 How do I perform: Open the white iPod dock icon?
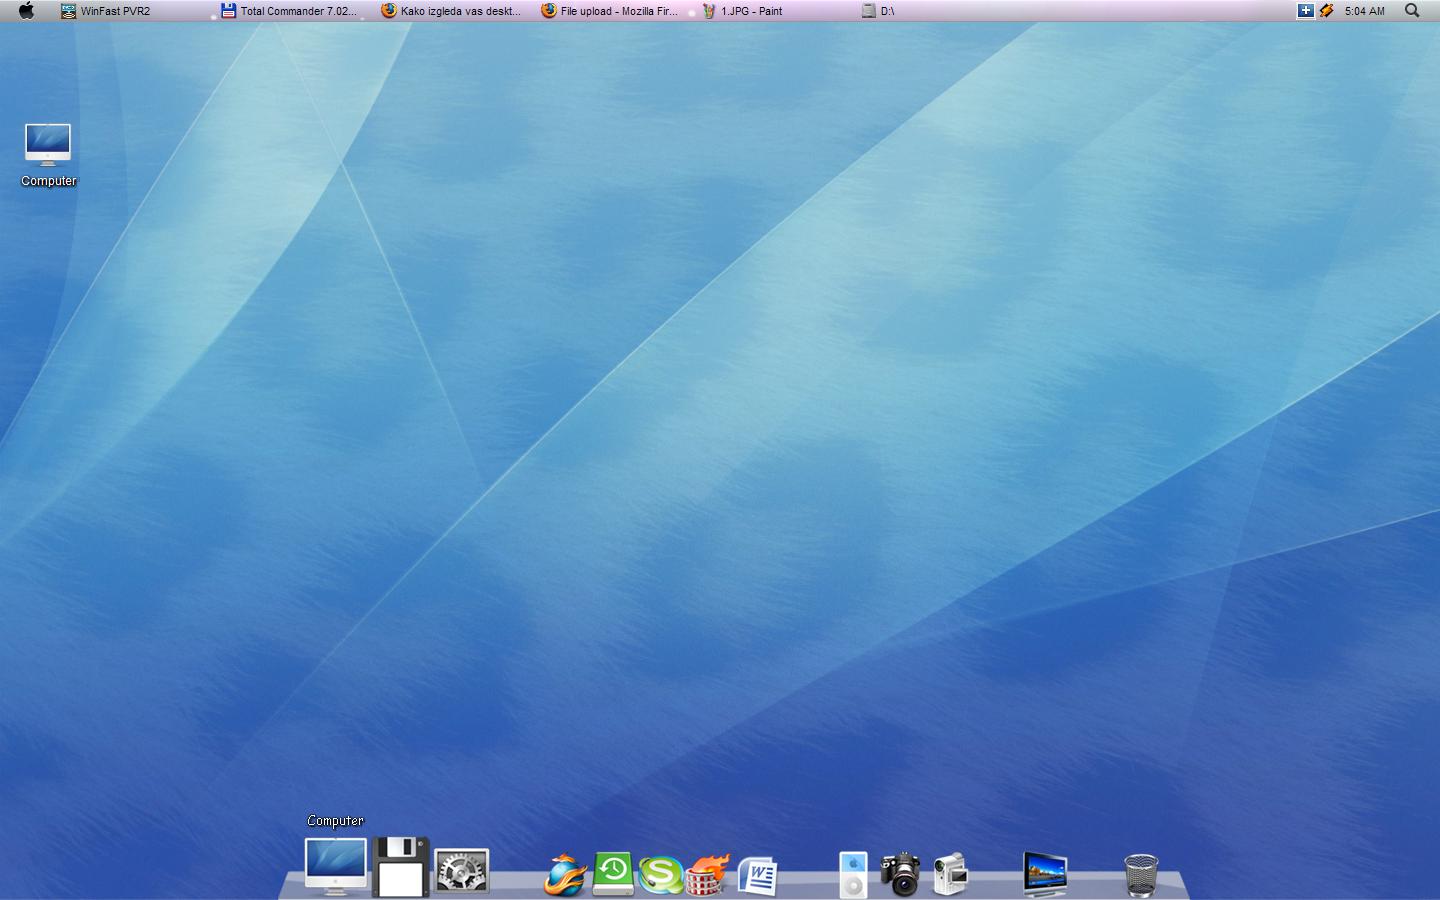click(x=853, y=875)
